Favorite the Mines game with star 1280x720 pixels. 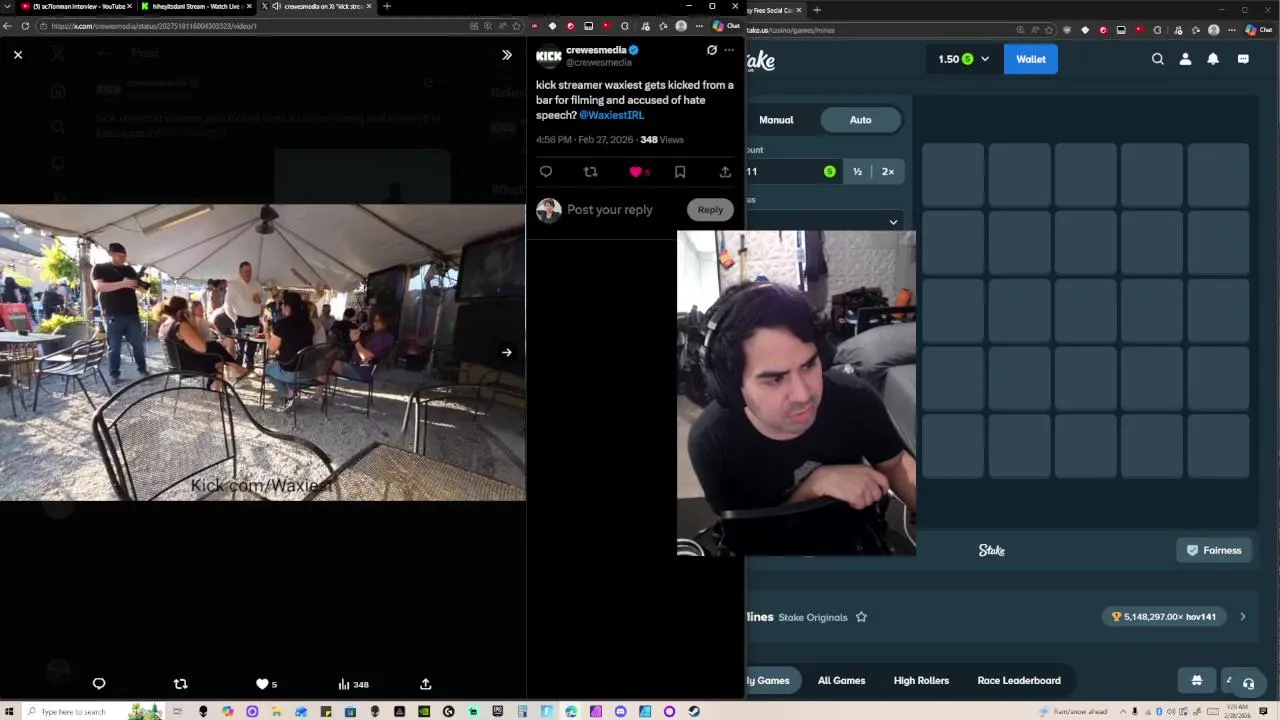tap(861, 617)
